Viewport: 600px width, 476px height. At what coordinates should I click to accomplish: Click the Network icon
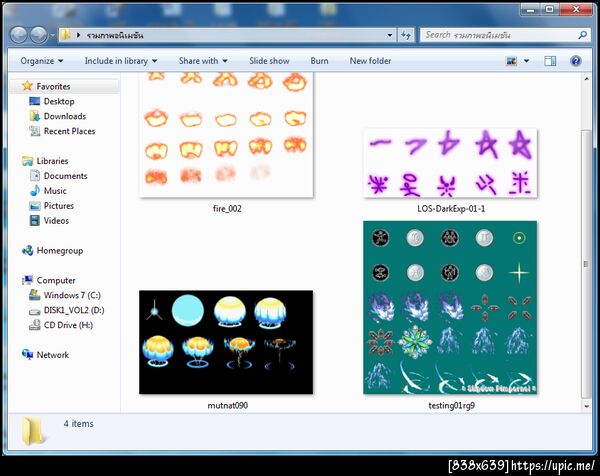click(27, 354)
